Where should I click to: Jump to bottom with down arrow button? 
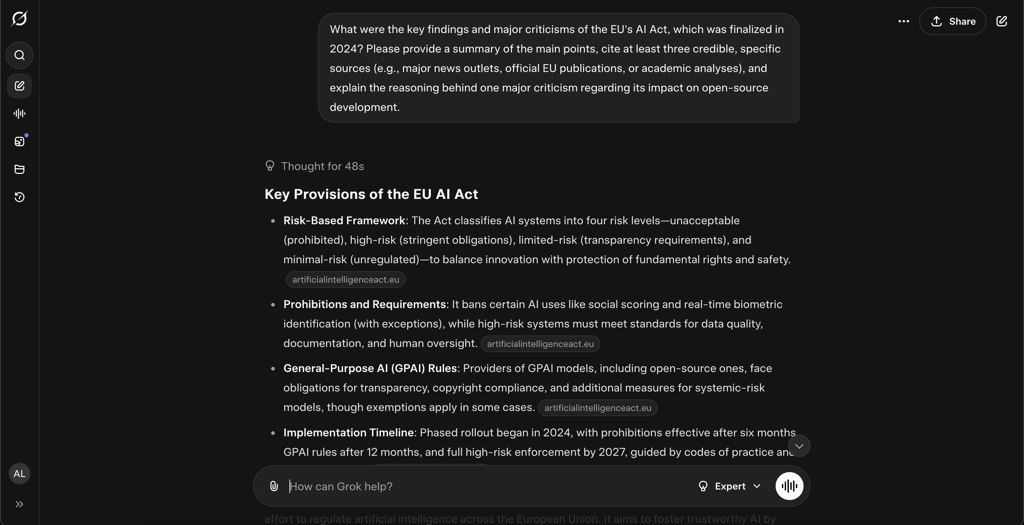coord(799,446)
